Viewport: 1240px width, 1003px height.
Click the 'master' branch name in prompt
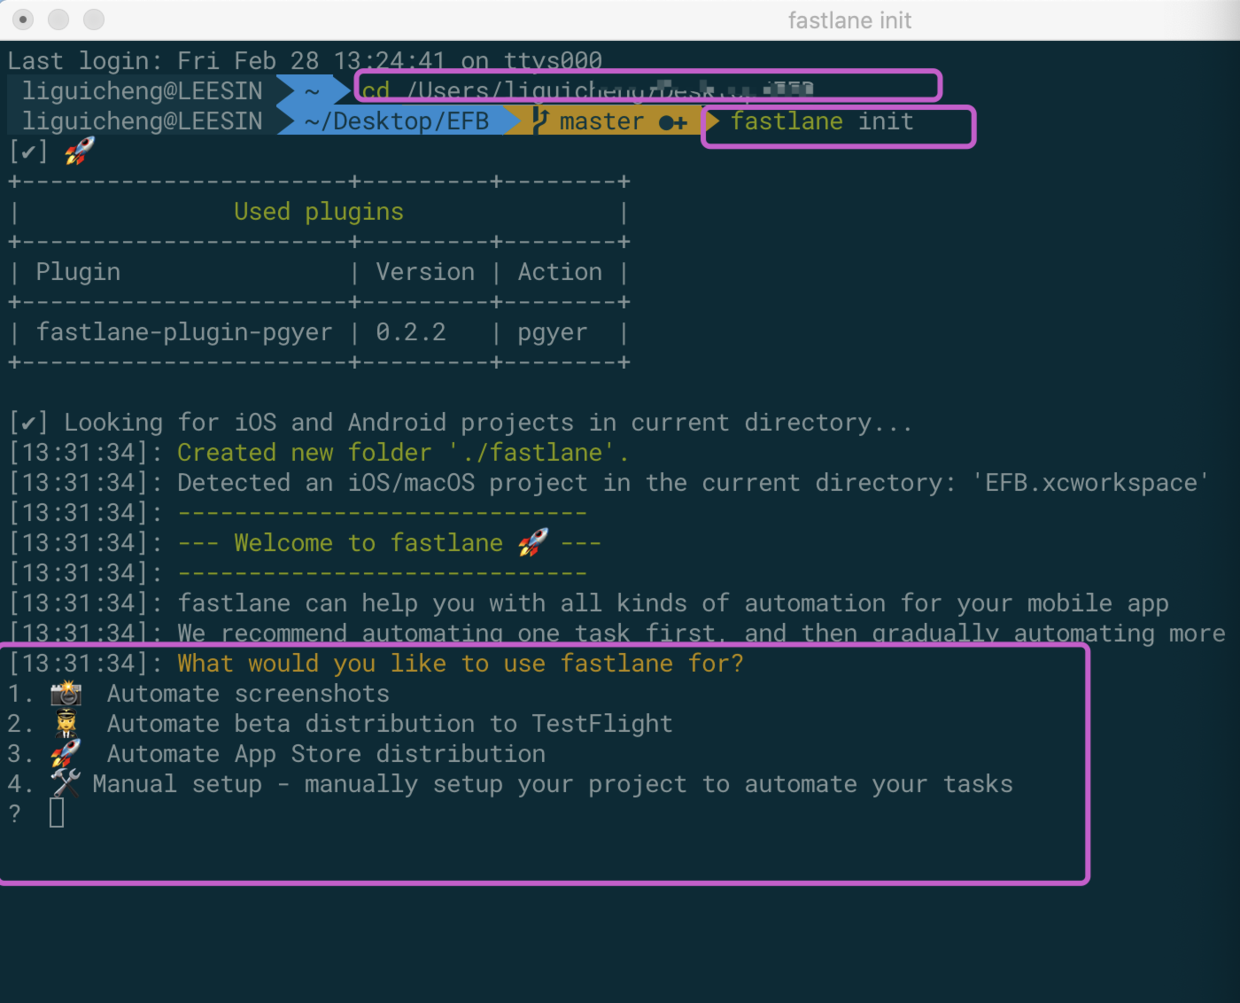point(601,121)
